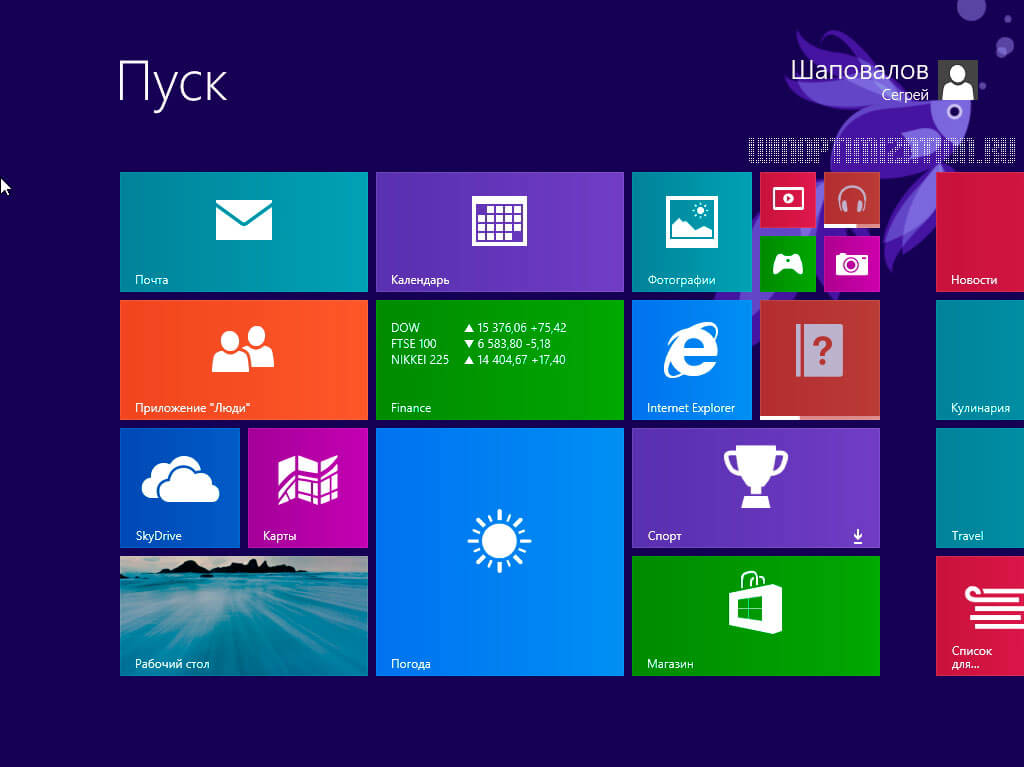Open the Почта mail tile
The width and height of the screenshot is (1024, 767).
(243, 231)
